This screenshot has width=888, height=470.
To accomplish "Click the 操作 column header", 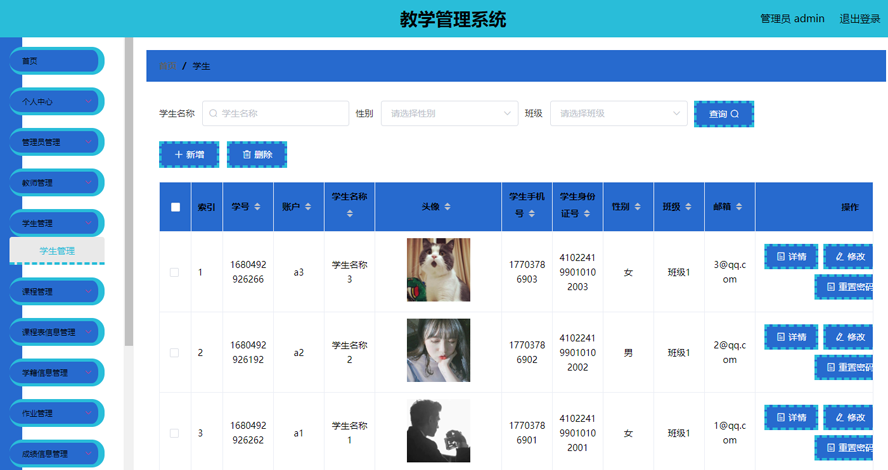I will click(x=849, y=207).
